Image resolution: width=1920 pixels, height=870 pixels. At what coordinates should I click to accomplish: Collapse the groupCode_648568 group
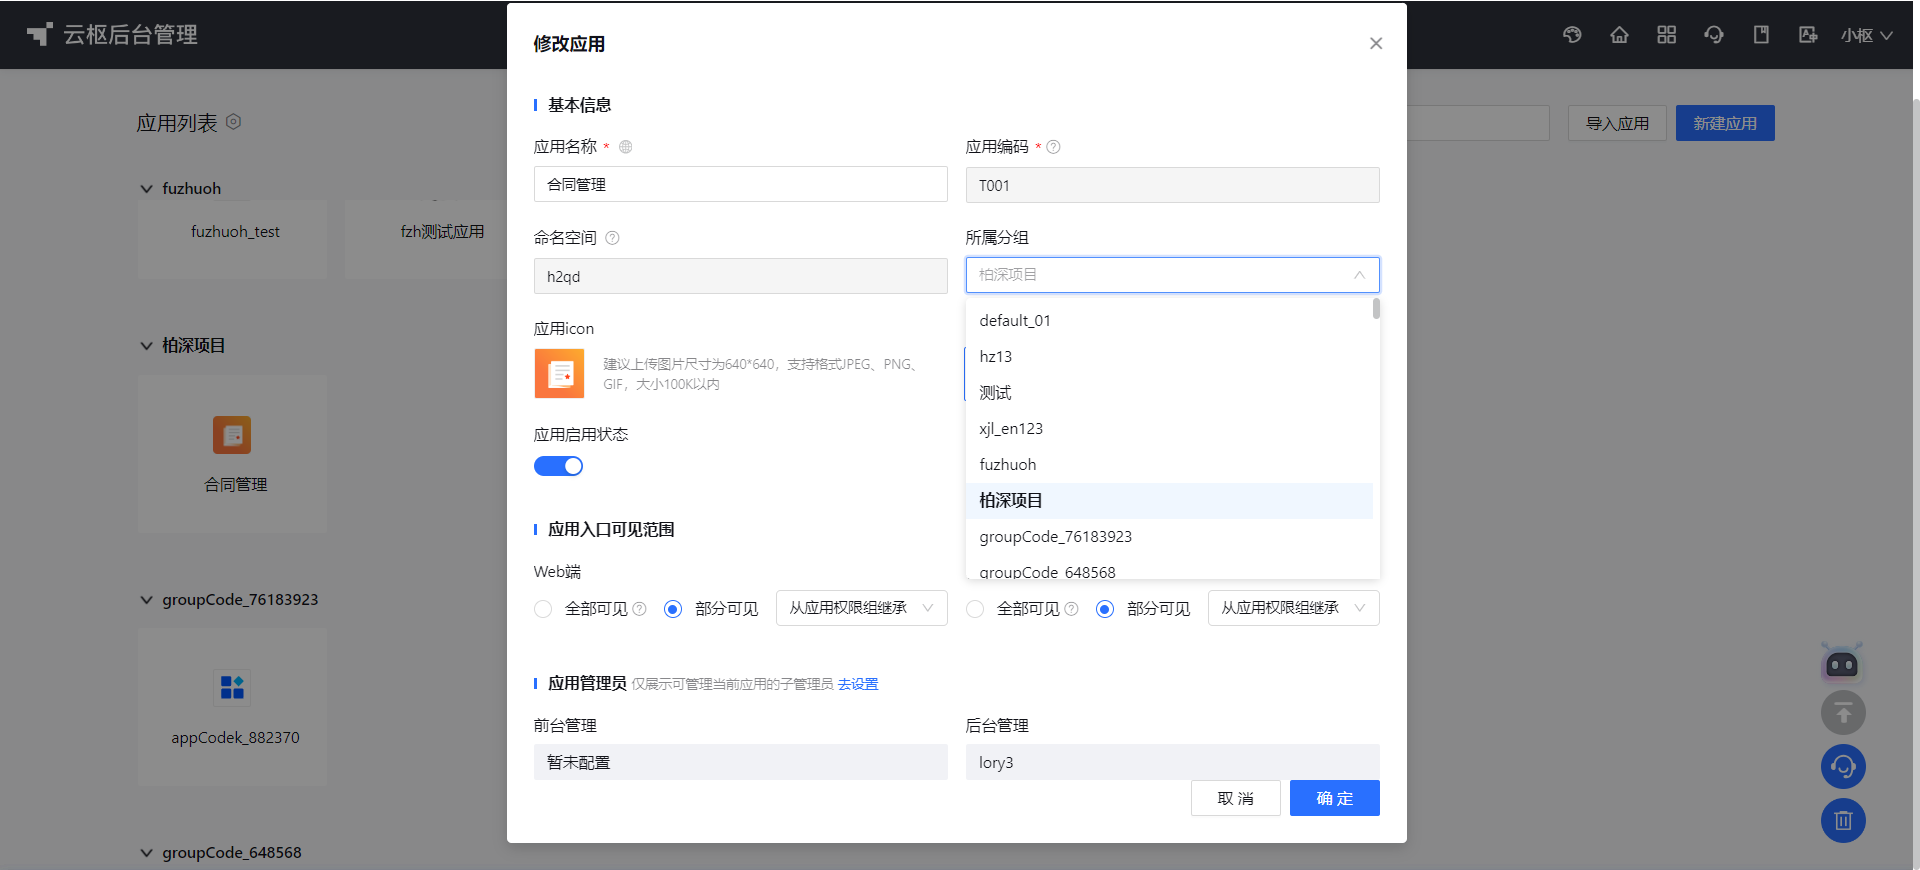click(146, 853)
